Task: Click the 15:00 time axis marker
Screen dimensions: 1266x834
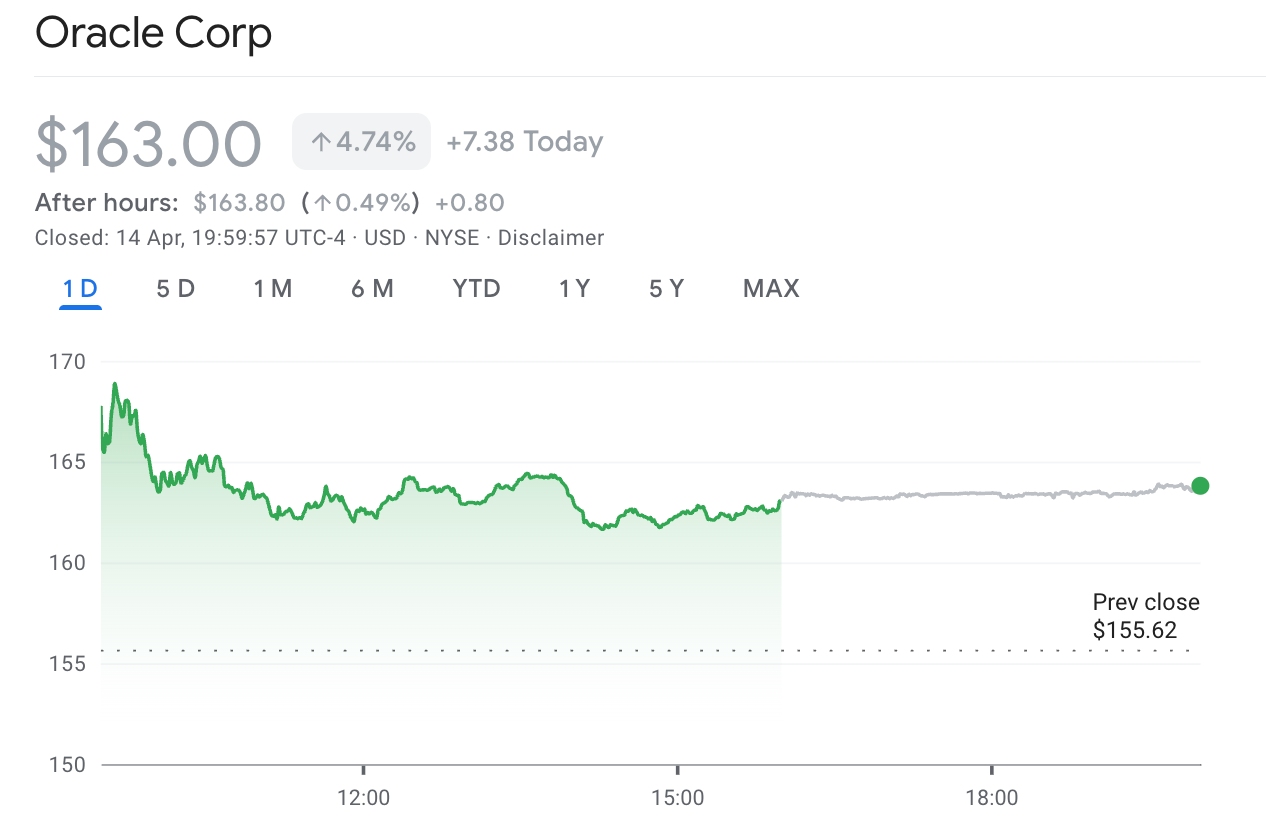Action: click(x=677, y=798)
